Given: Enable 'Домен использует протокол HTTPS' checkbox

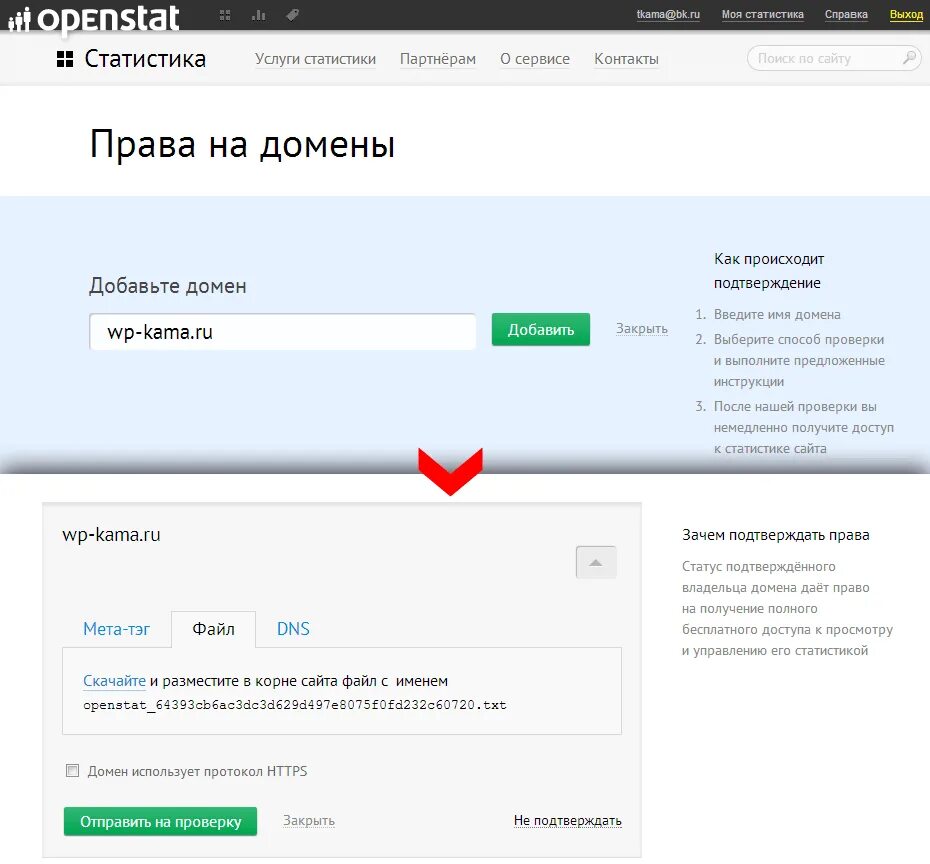Looking at the screenshot, I should 72,770.
